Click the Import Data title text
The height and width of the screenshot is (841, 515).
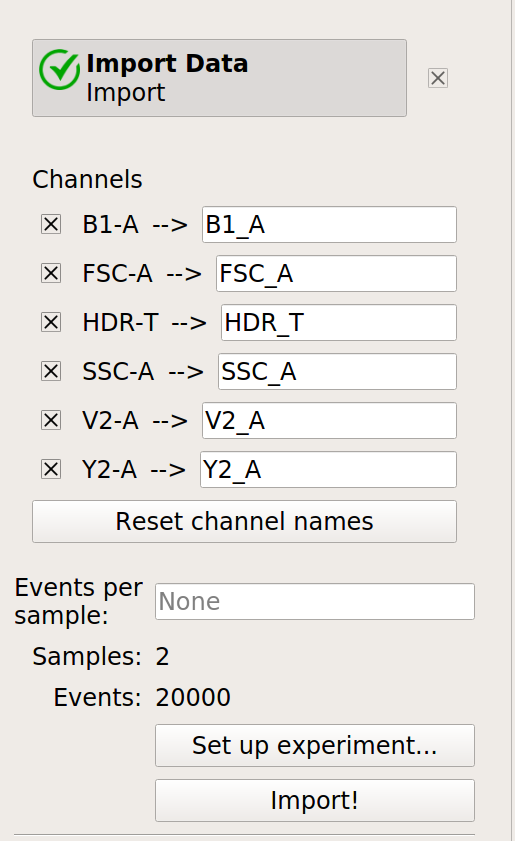point(167,63)
